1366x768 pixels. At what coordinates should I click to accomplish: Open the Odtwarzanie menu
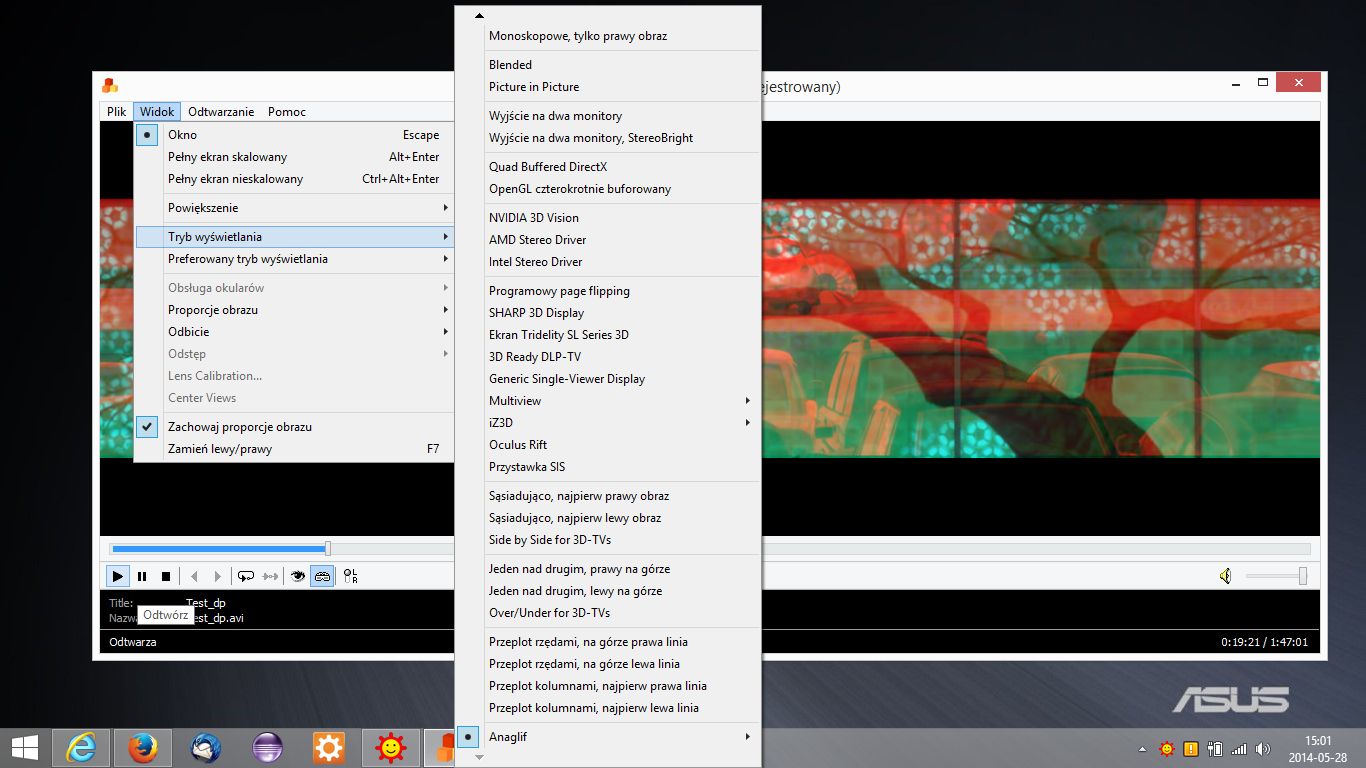click(x=221, y=112)
